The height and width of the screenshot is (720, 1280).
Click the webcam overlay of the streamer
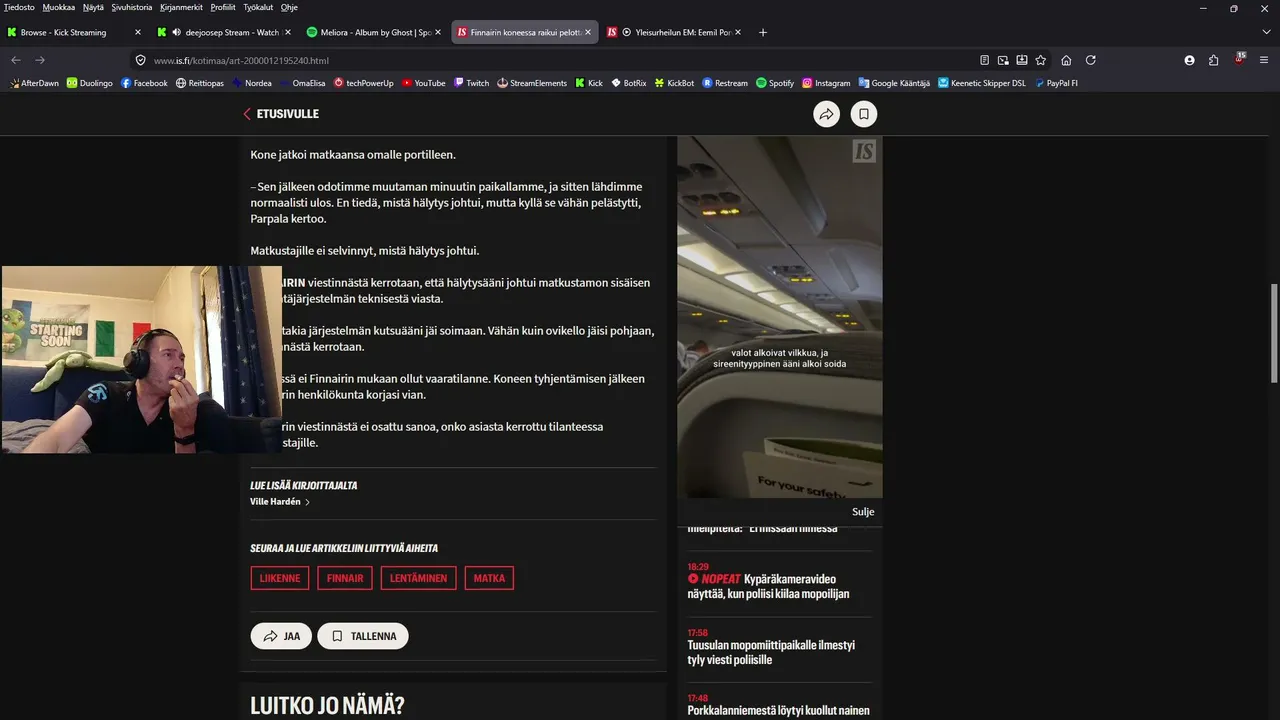[141, 359]
